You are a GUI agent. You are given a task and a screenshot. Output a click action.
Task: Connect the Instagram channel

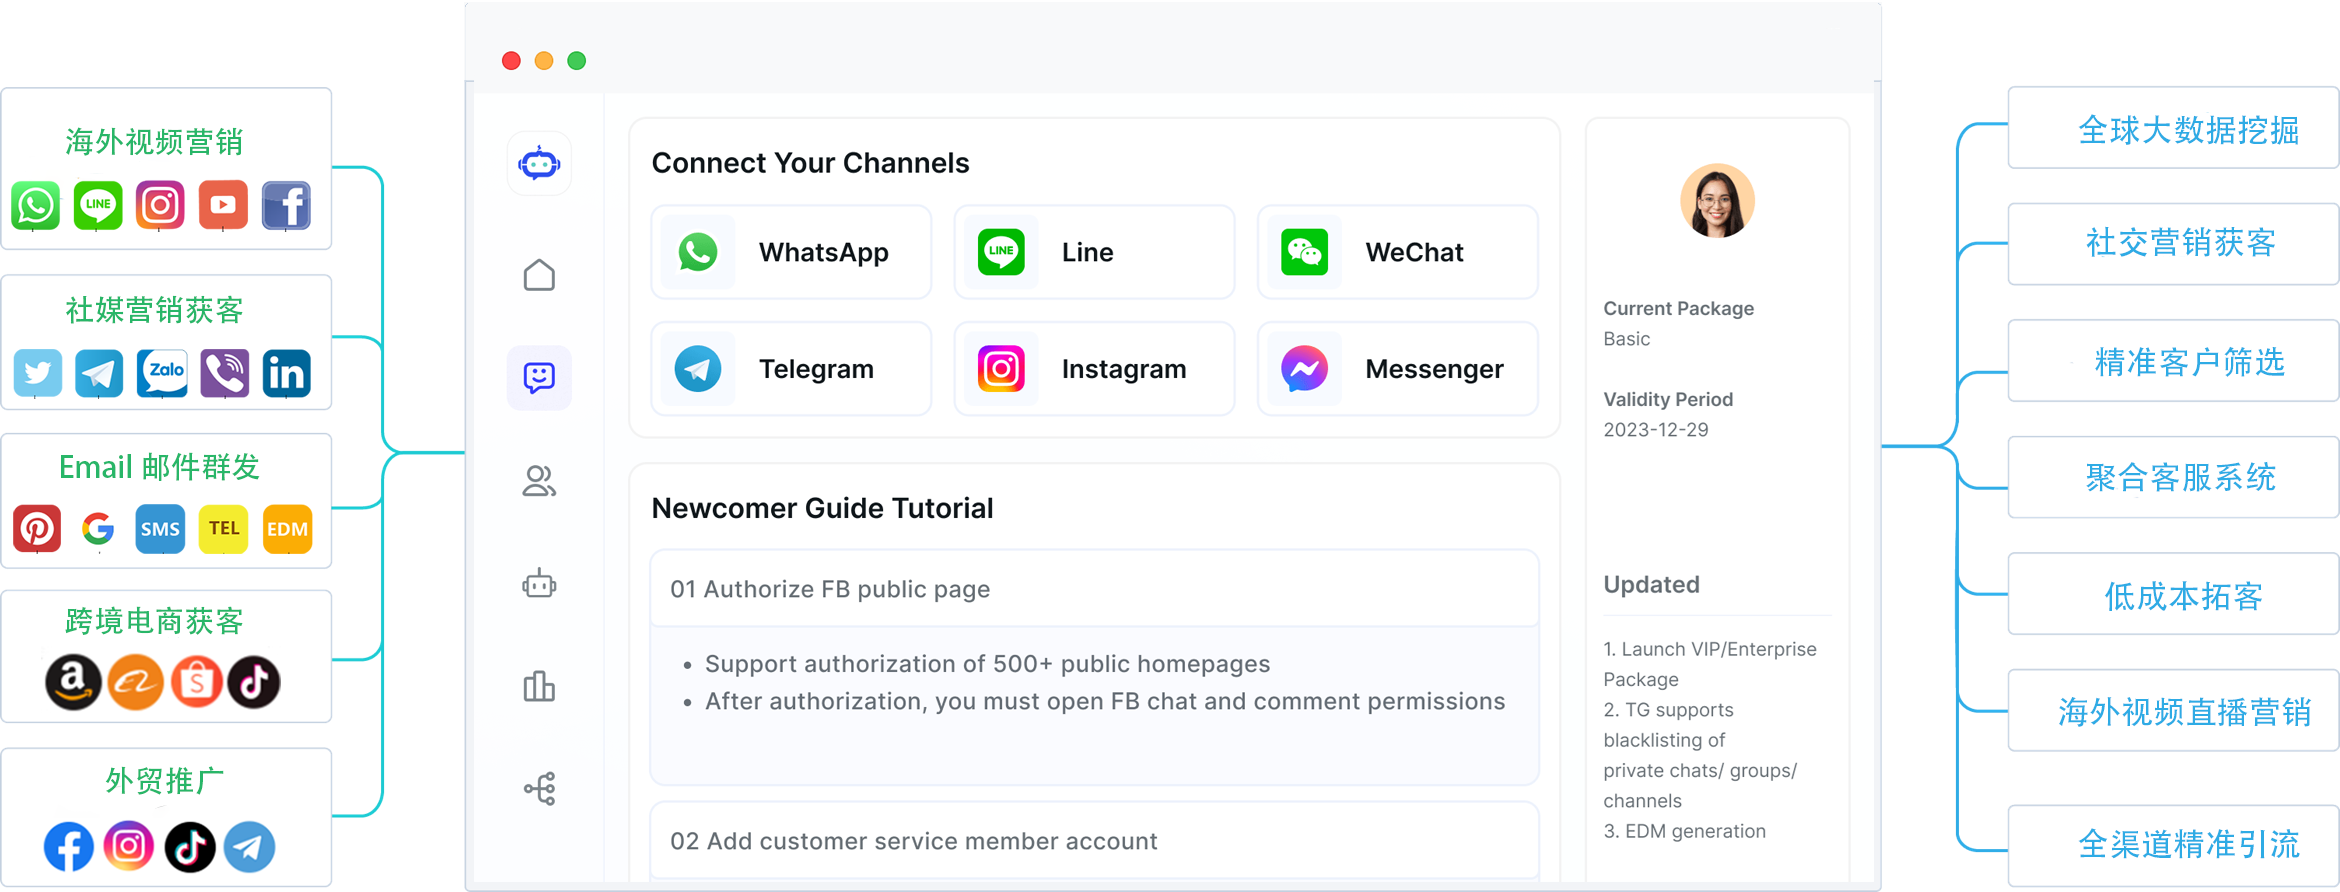(x=1094, y=369)
